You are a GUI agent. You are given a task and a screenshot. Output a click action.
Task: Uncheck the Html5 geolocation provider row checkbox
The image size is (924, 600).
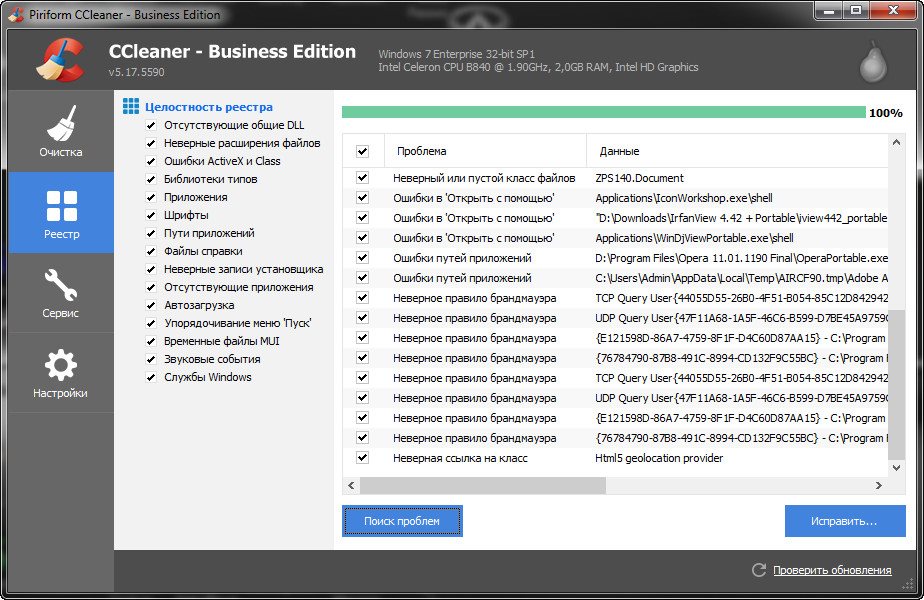362,457
